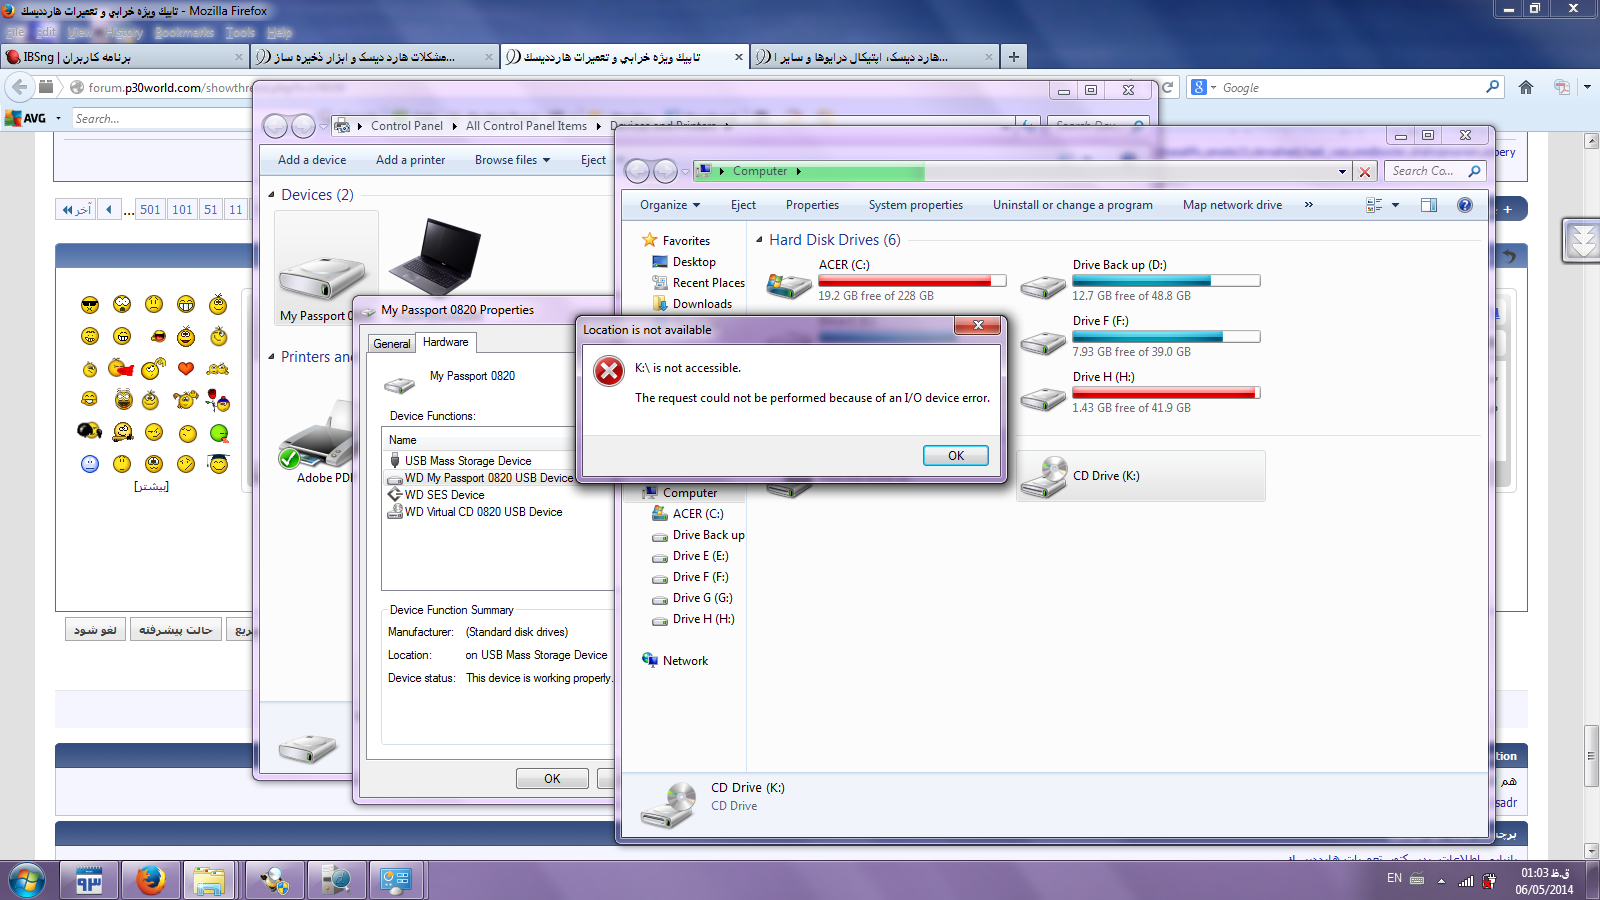1600x900 pixels.
Task: Select Desktop in navigation pane
Action: click(x=694, y=262)
